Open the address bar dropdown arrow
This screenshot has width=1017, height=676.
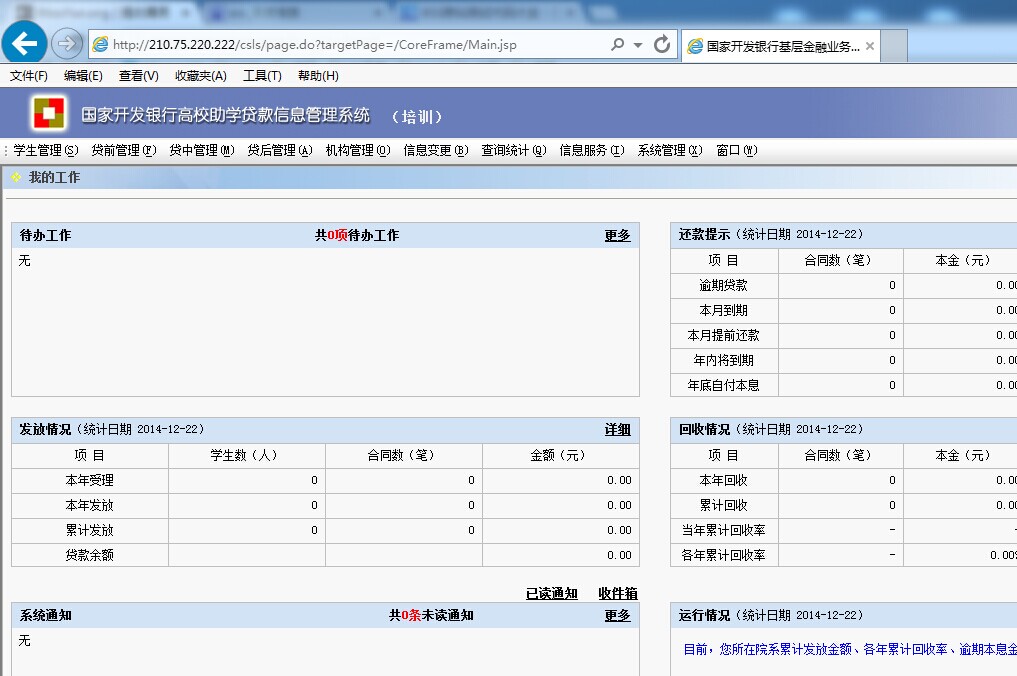638,45
